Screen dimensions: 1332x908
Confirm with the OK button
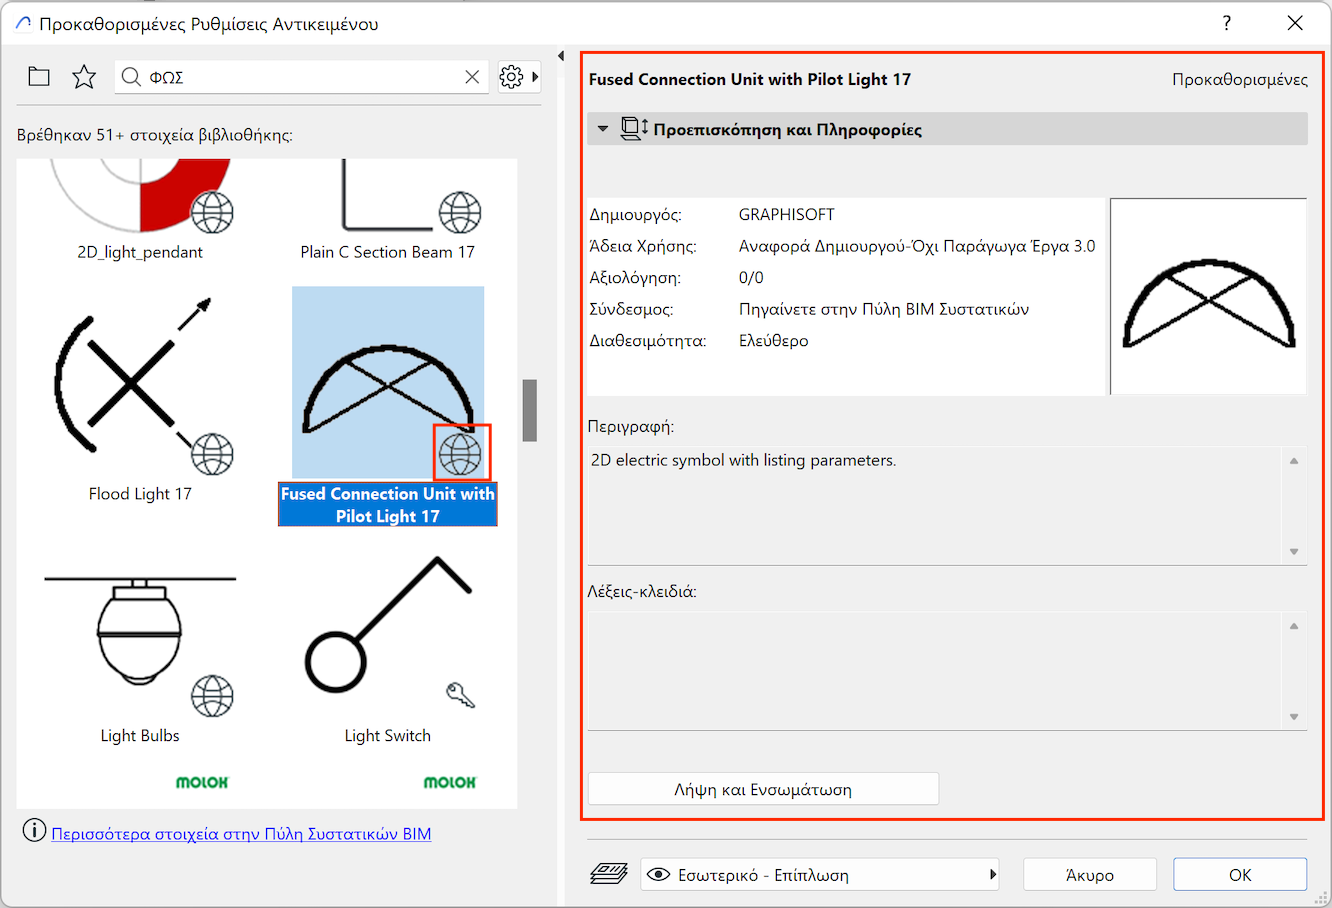coord(1240,875)
